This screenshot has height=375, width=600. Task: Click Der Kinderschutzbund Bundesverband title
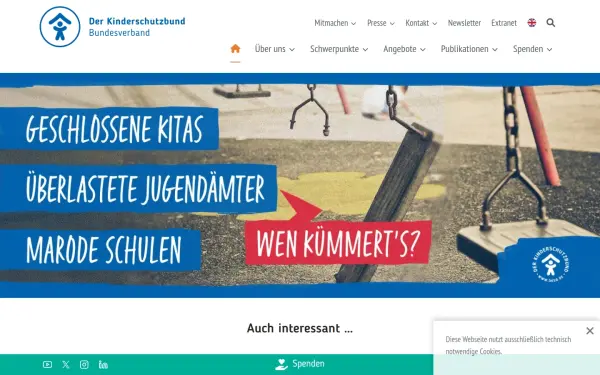(137, 27)
